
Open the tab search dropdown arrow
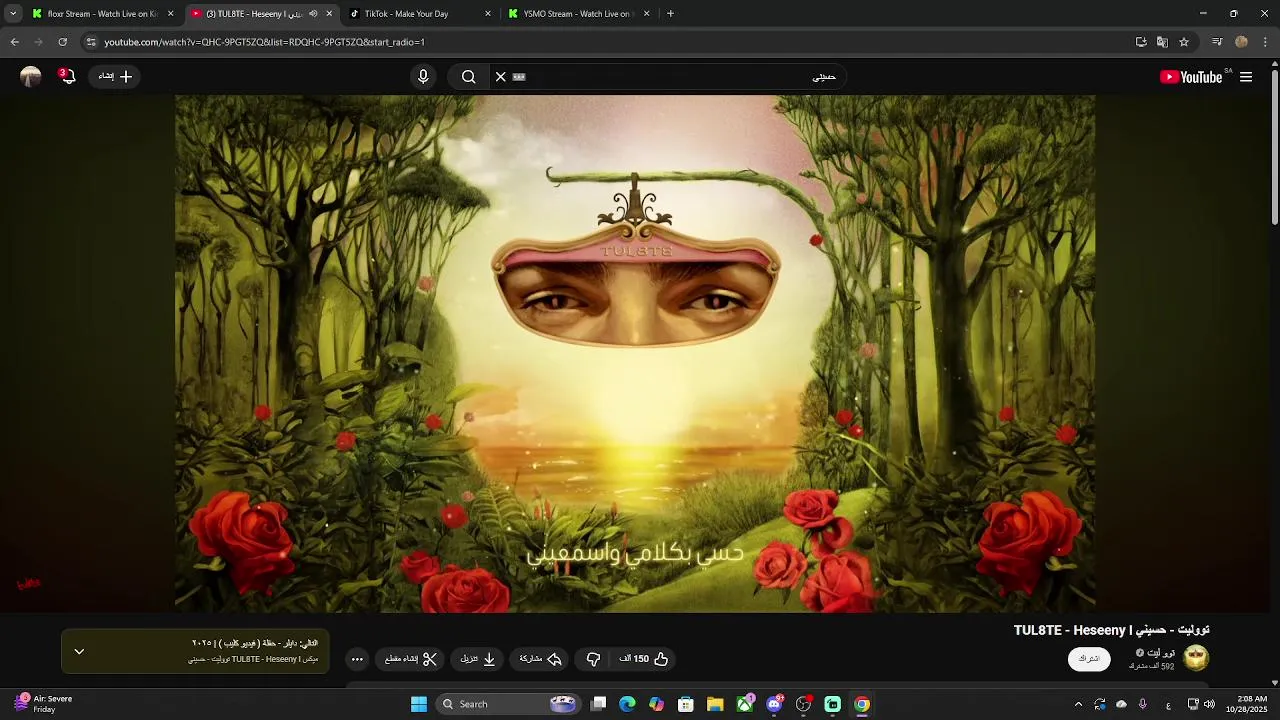pos(13,14)
